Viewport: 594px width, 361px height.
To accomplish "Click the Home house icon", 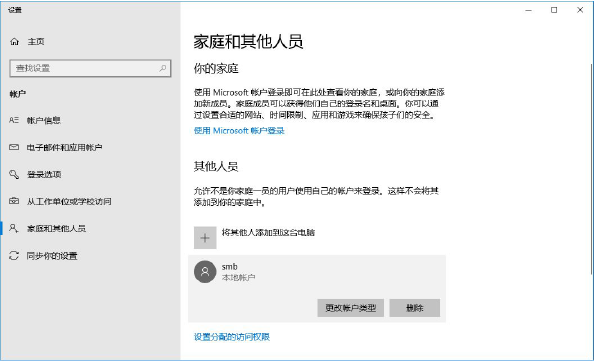I will (x=14, y=42).
